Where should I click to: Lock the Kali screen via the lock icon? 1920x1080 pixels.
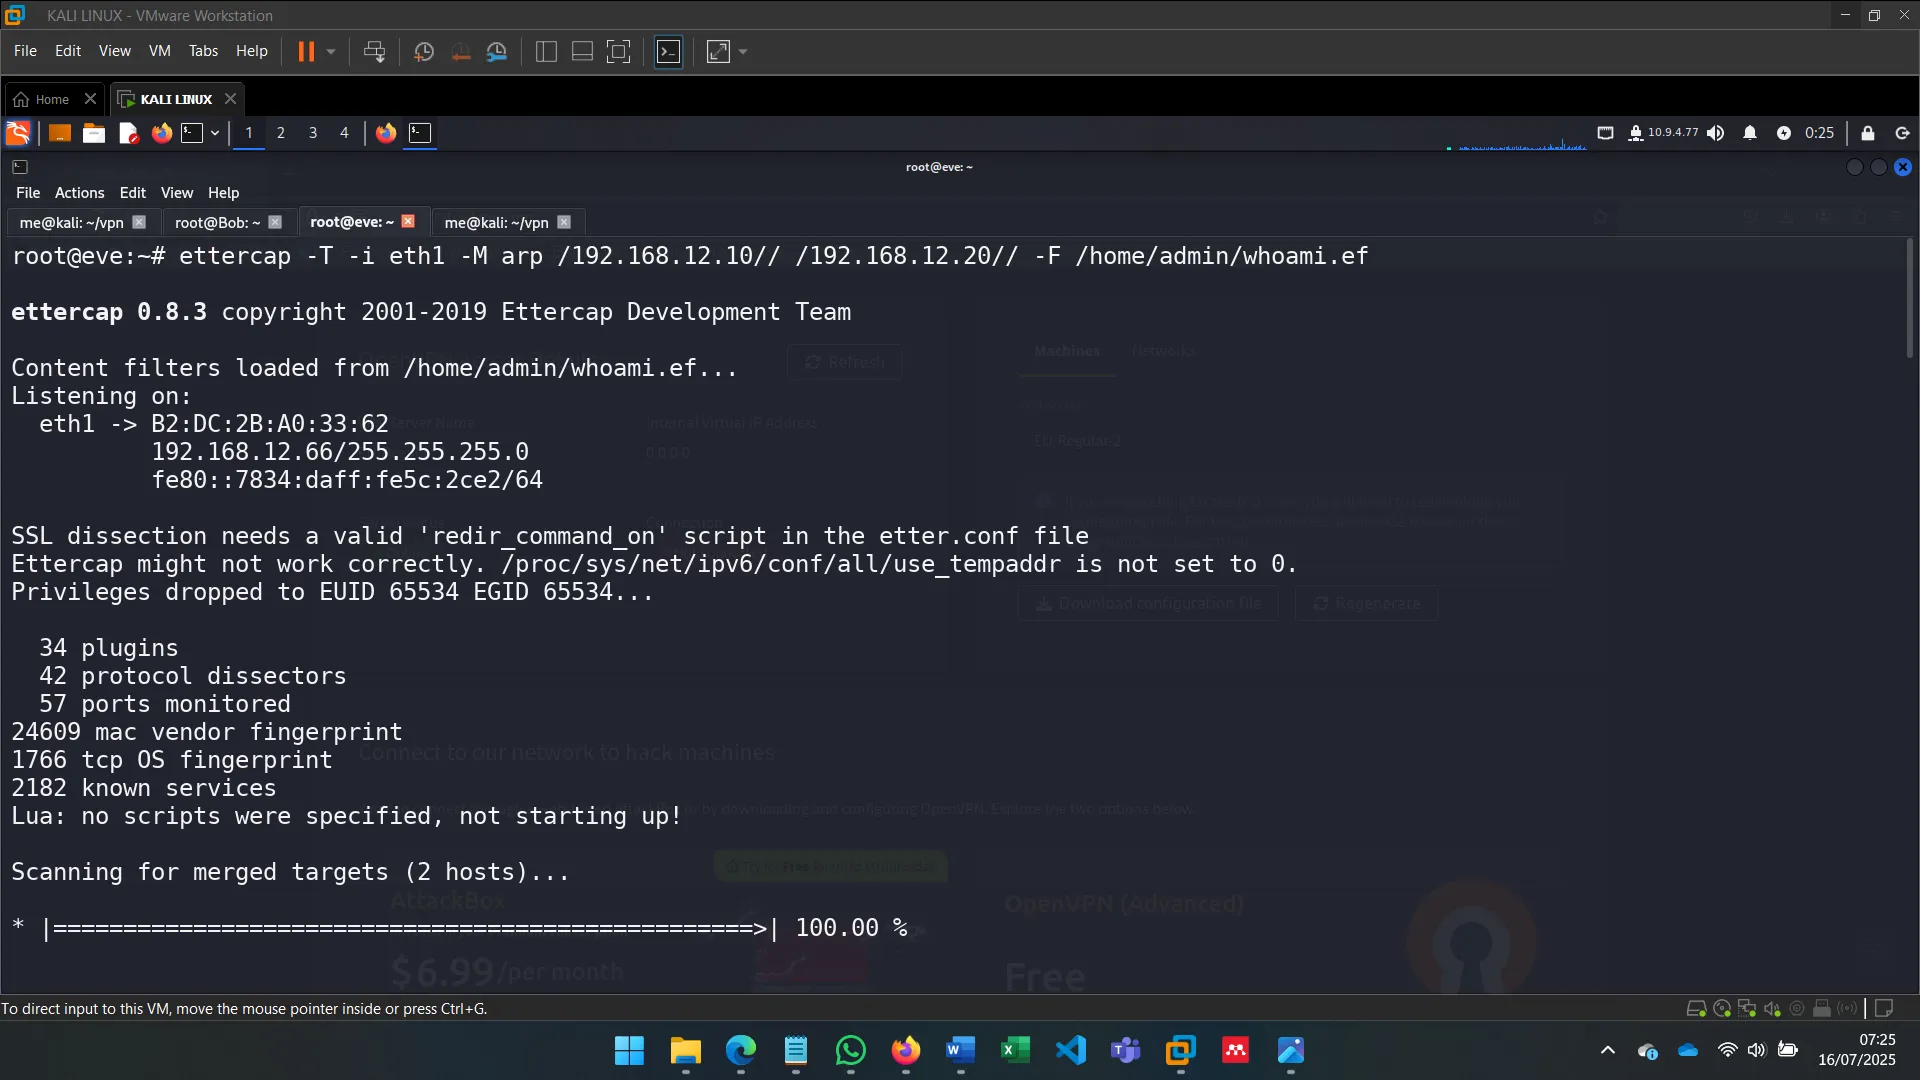tap(1867, 132)
